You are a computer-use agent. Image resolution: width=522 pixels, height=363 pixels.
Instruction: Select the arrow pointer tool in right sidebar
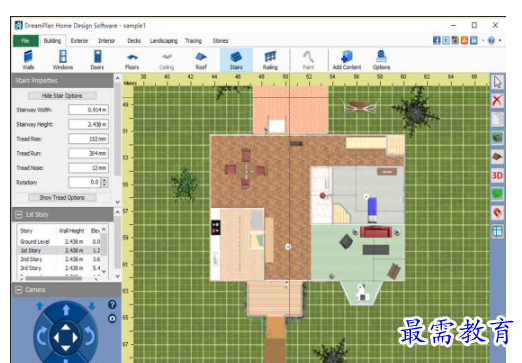point(497,82)
